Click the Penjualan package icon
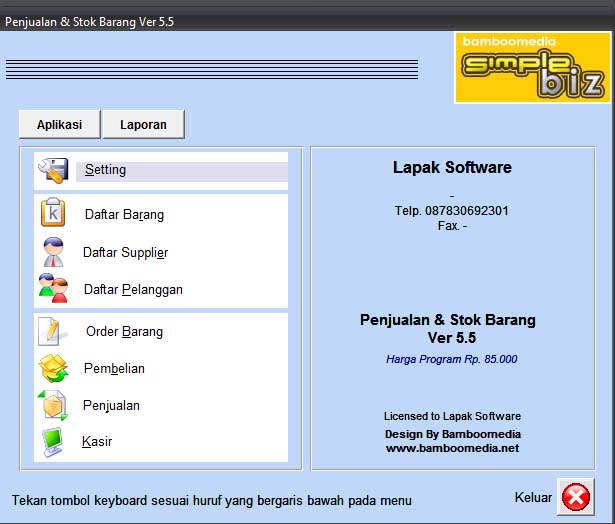Viewport: 615px width, 524px height. coord(53,405)
